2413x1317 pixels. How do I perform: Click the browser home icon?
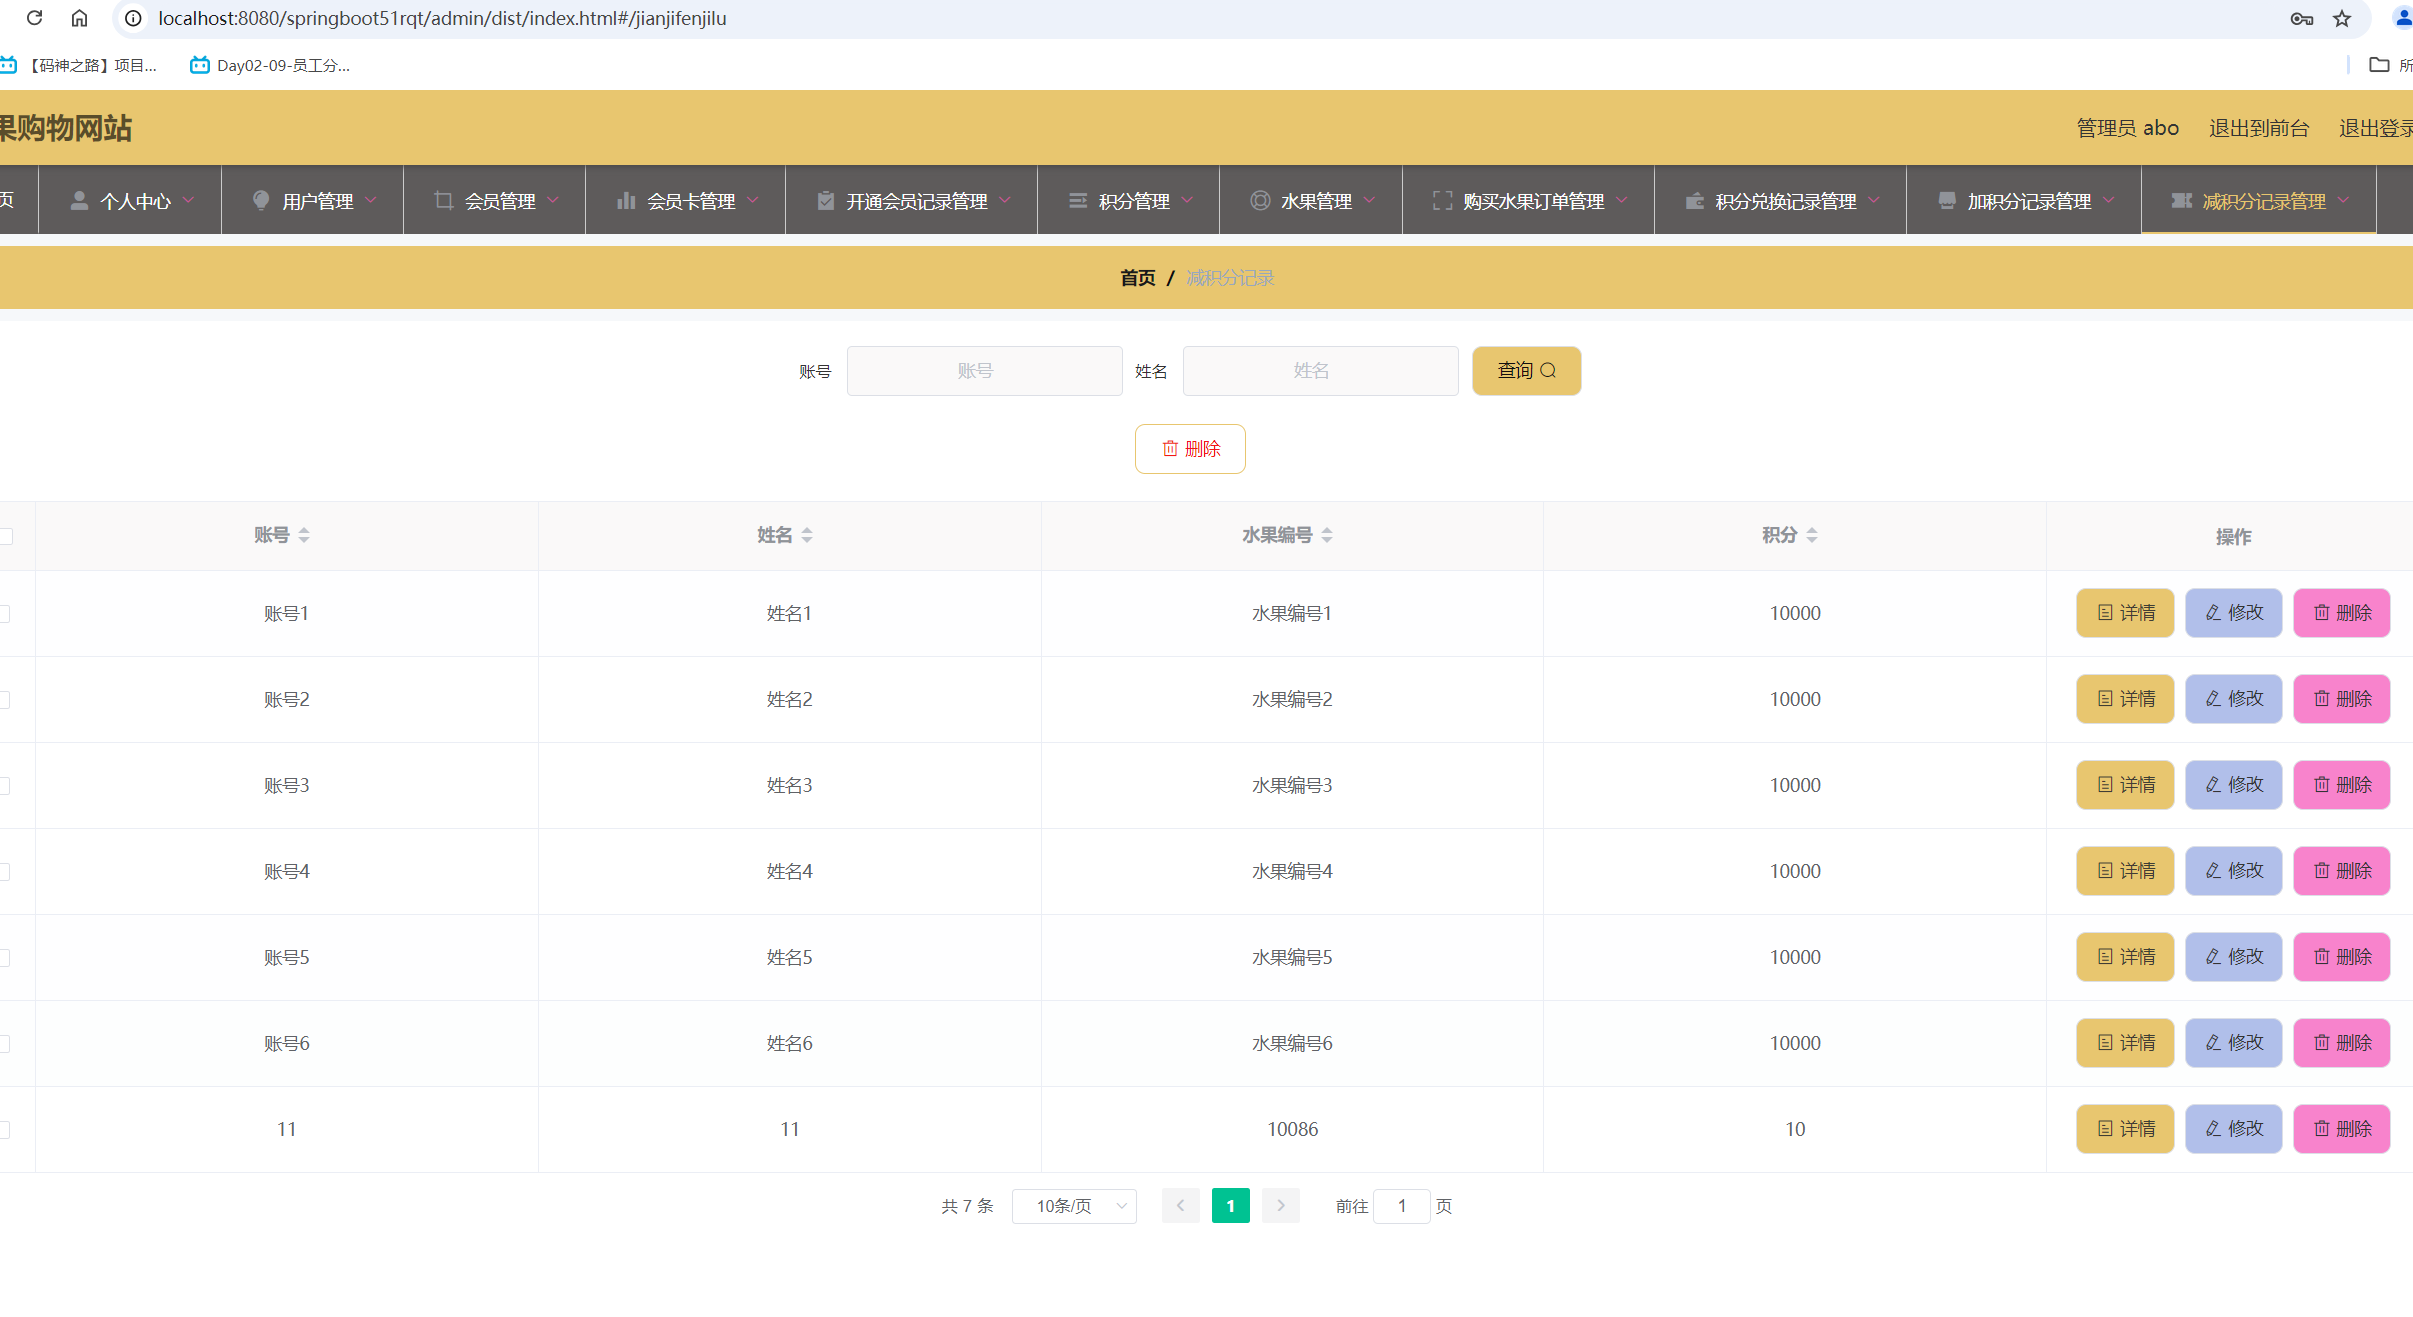click(x=80, y=18)
